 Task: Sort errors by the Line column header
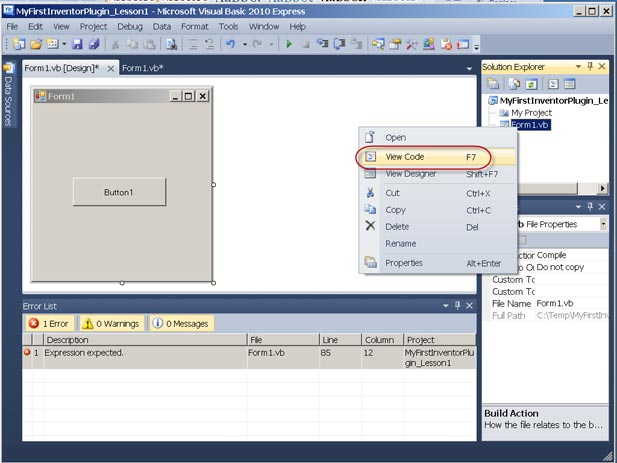pyautogui.click(x=340, y=339)
